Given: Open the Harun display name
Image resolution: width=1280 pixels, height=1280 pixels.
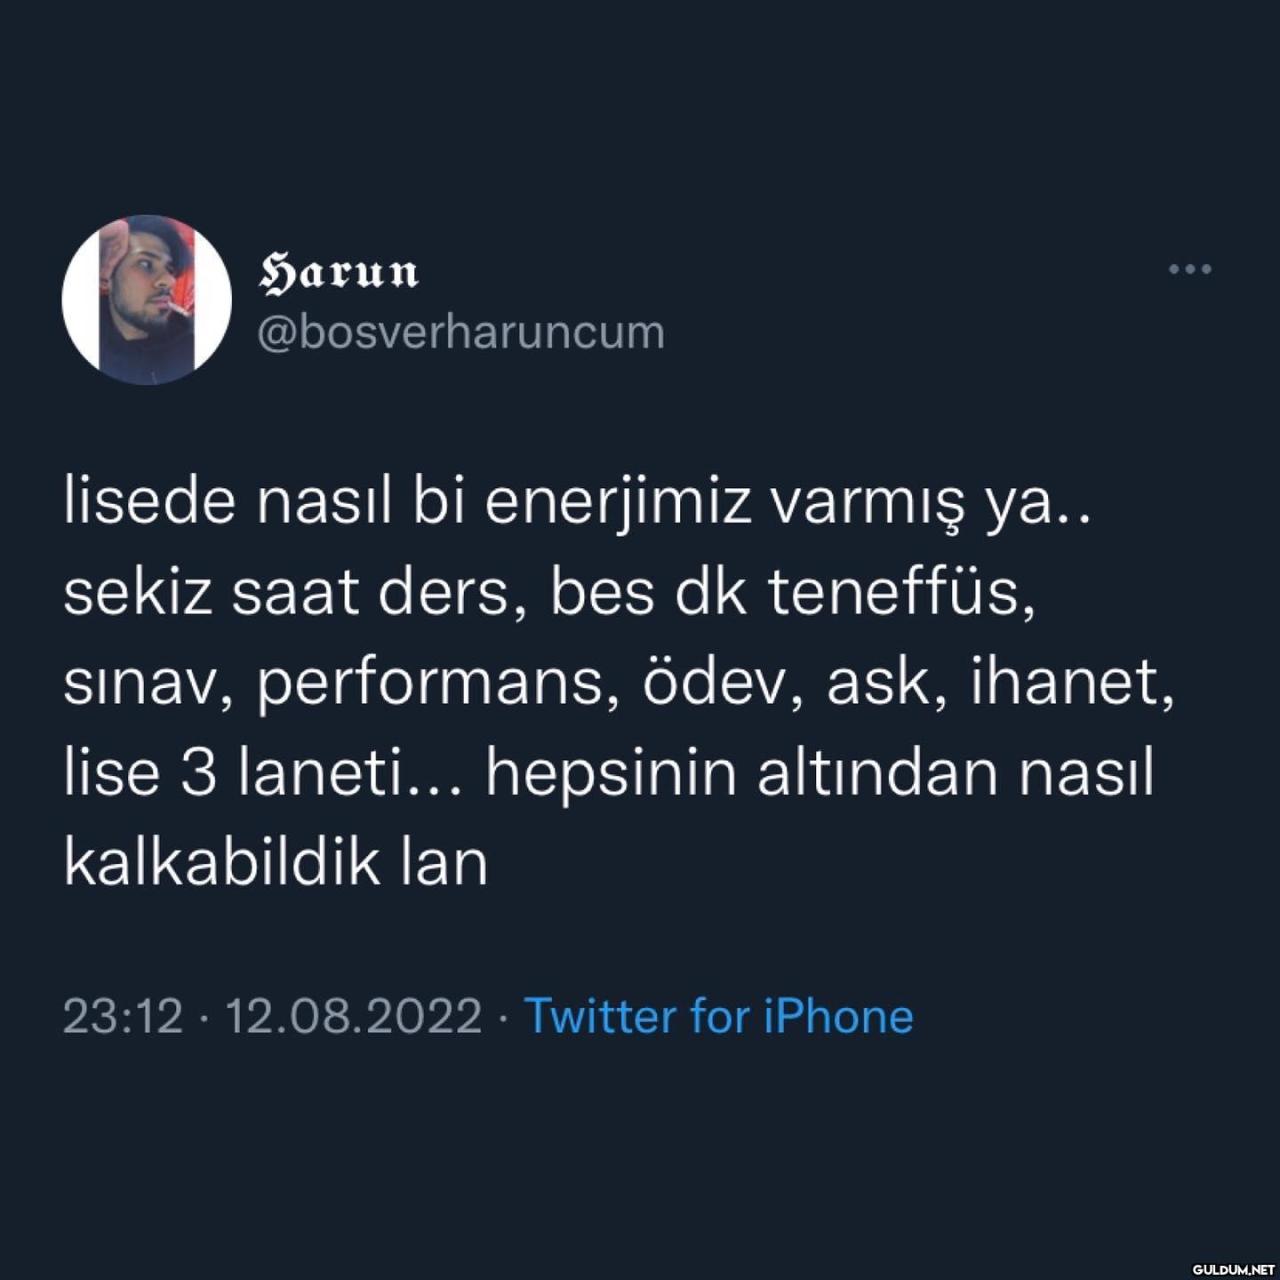Looking at the screenshot, I should [338, 272].
